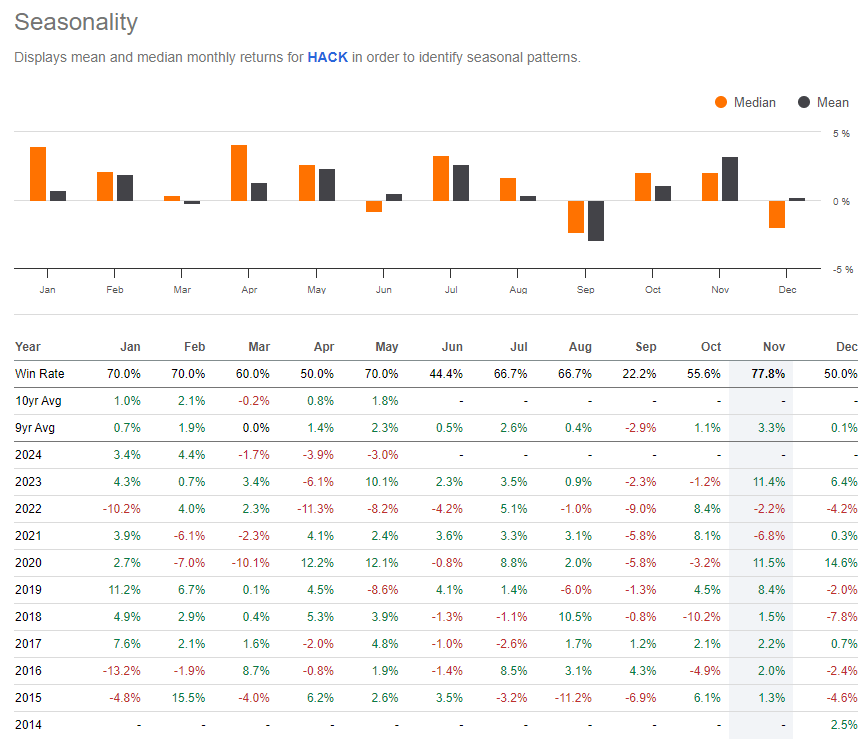Click the 77.8% November win rate cell
Viewport: 868px width, 747px height.
tap(769, 373)
